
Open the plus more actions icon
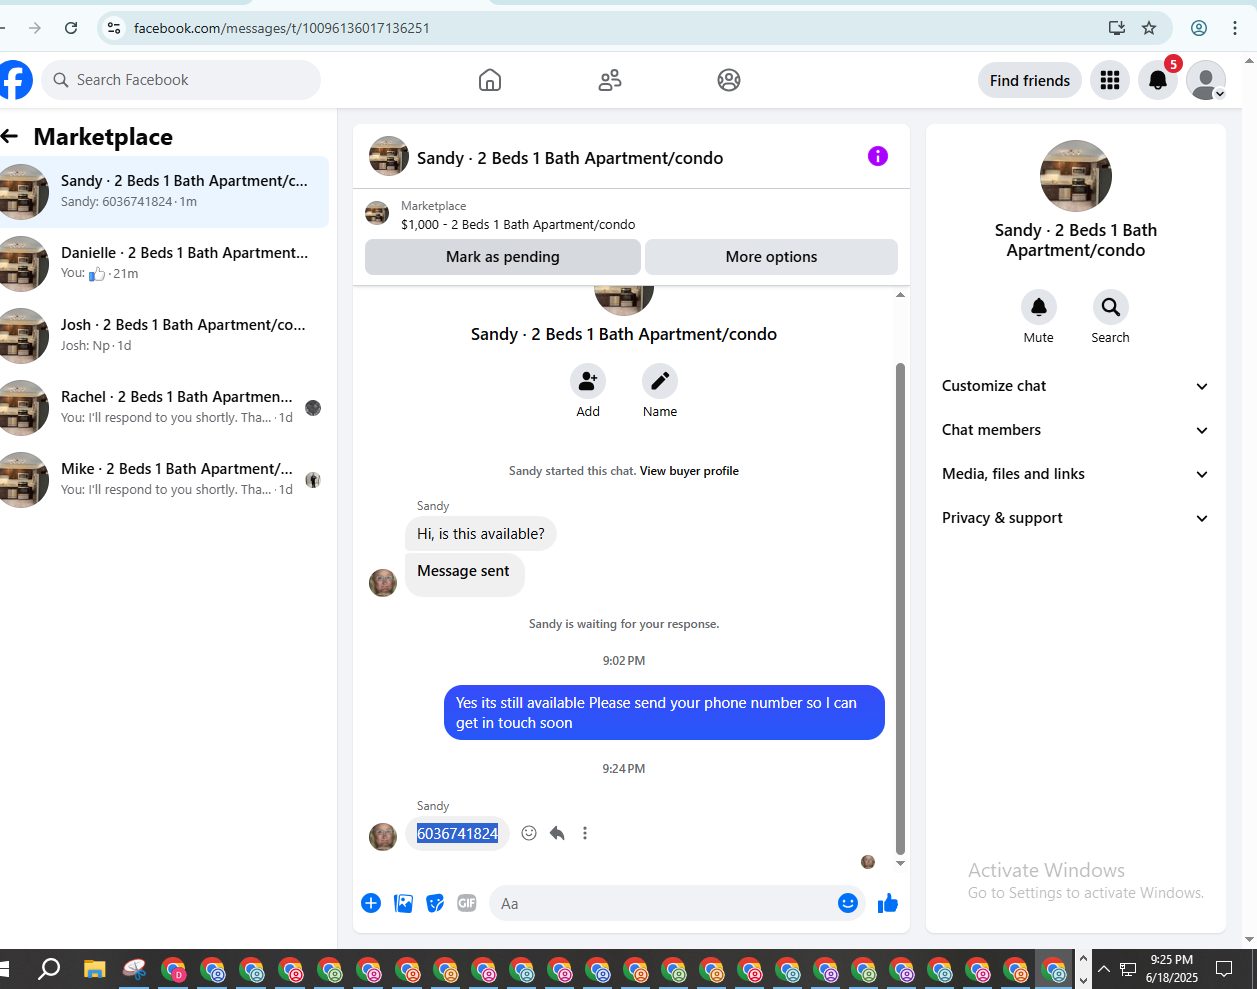[371, 903]
